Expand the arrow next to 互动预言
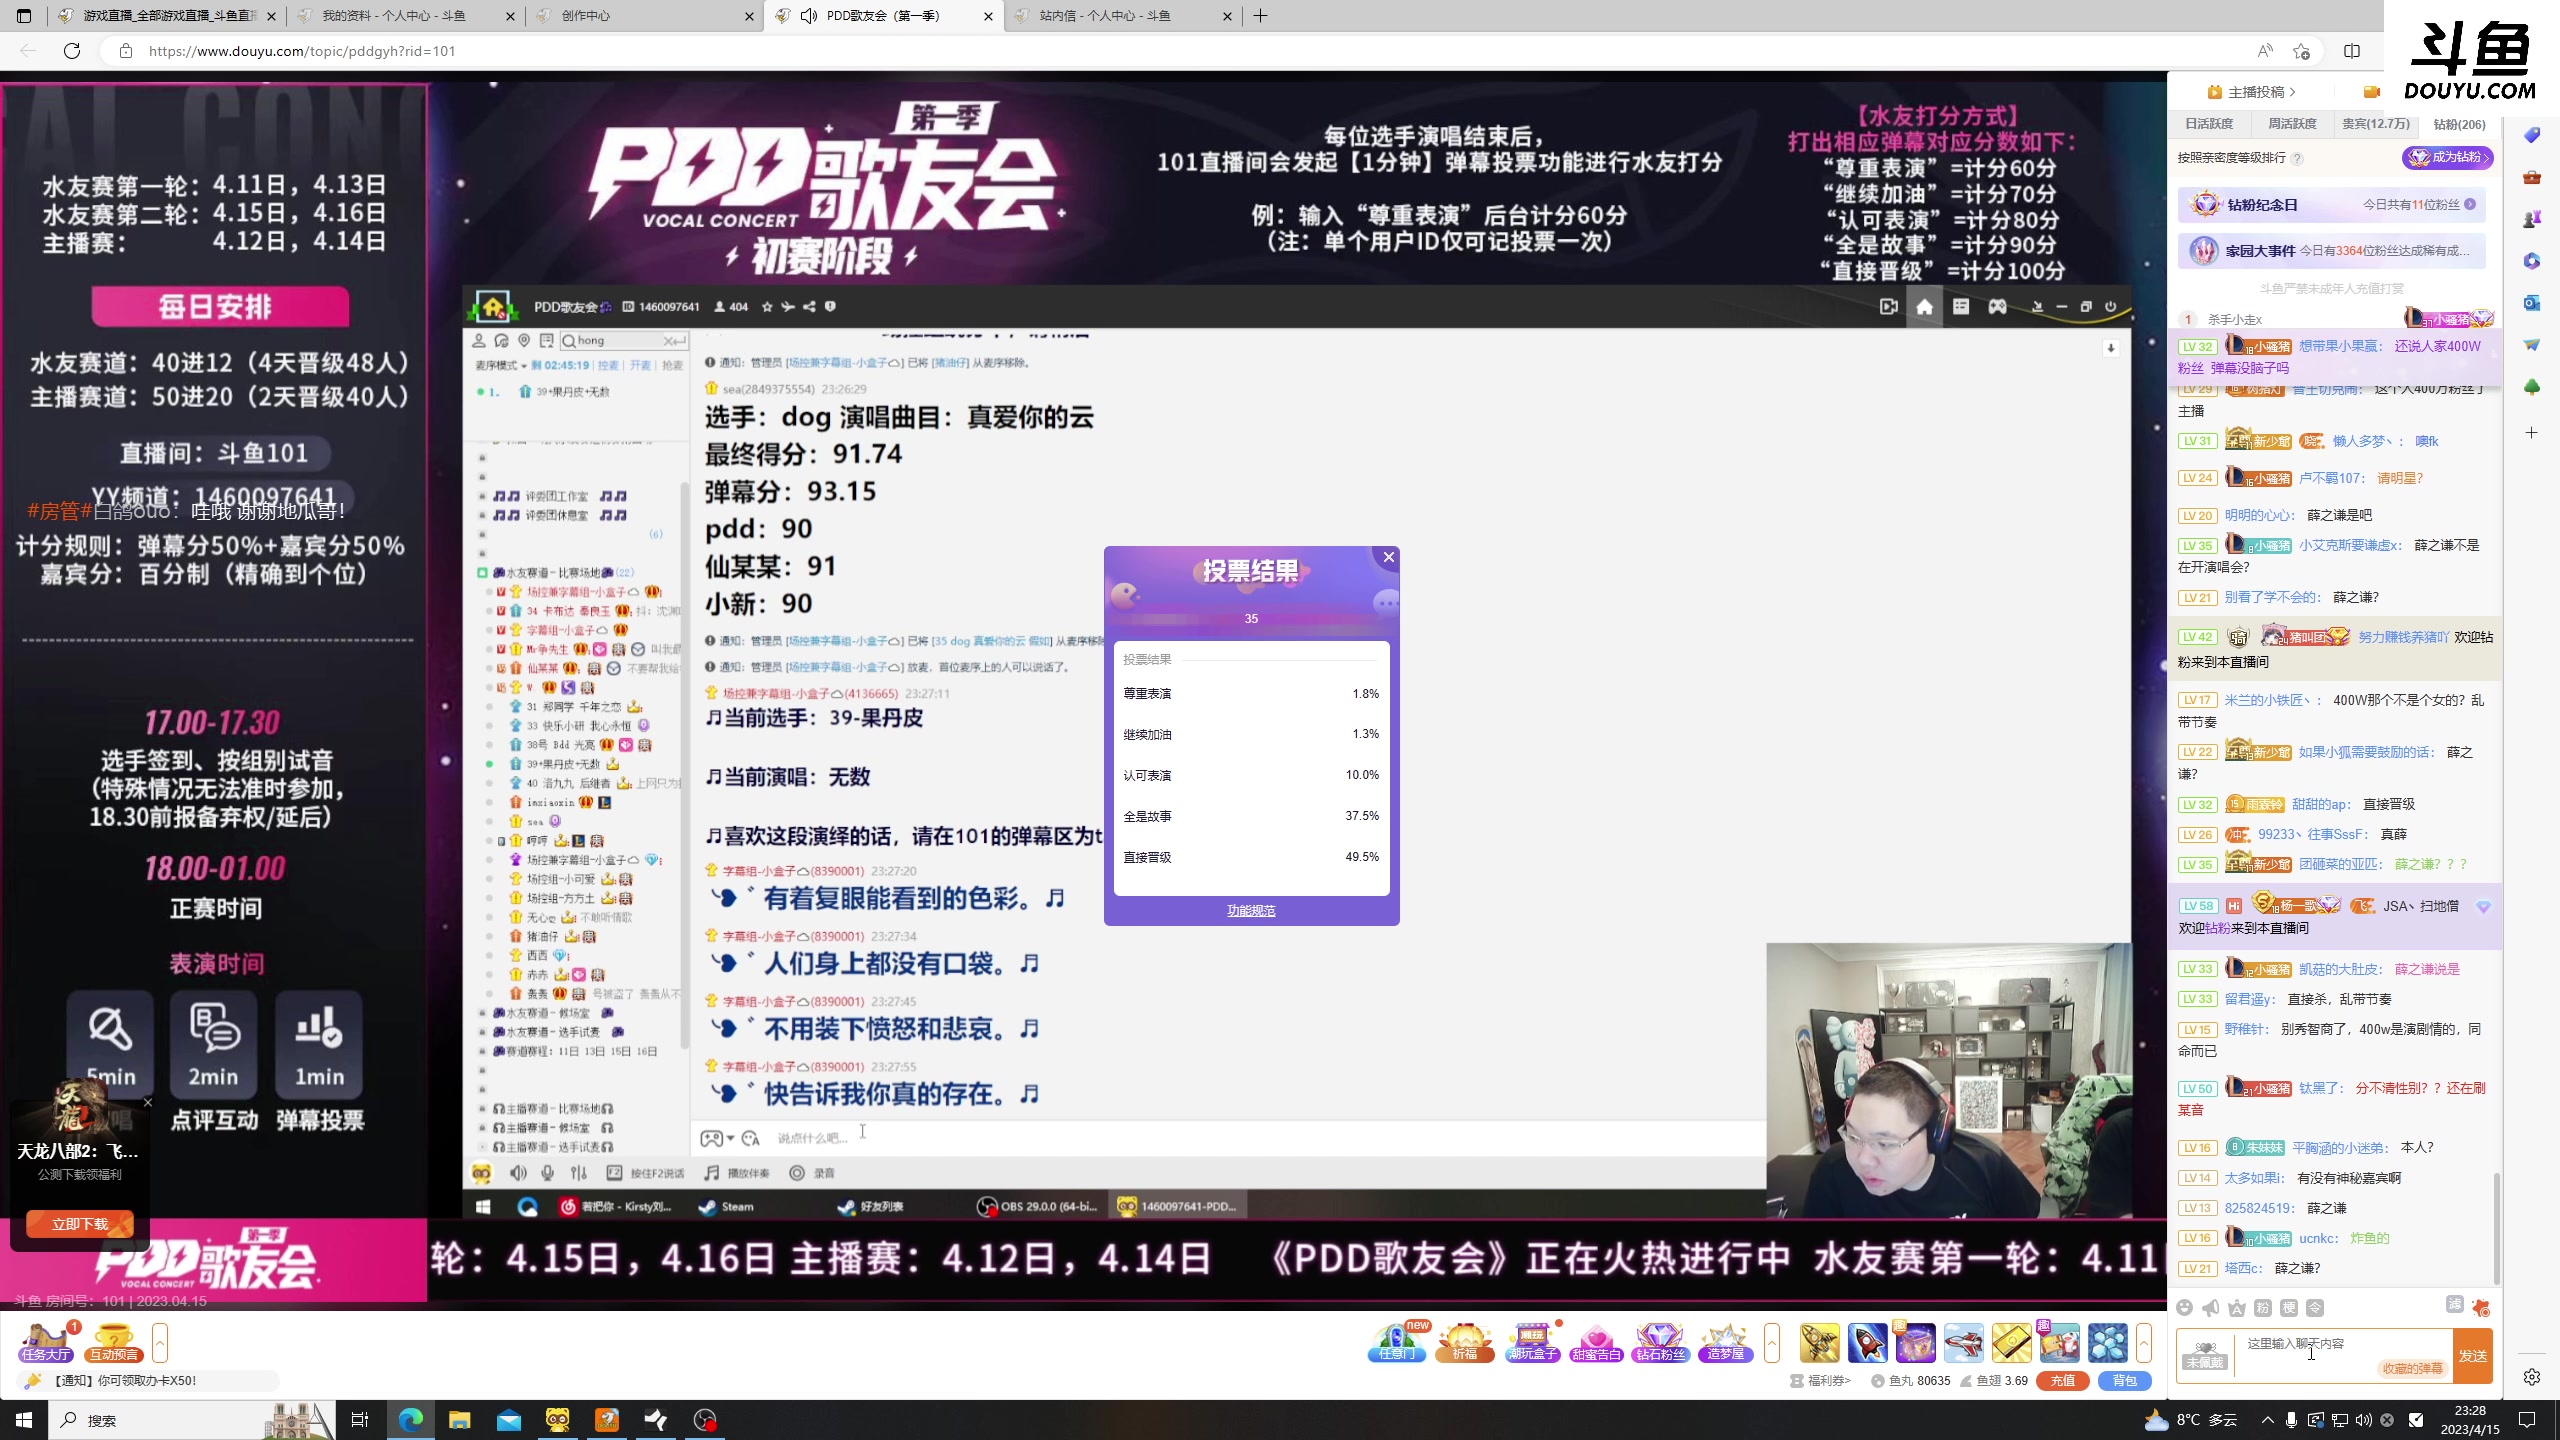This screenshot has width=2560, height=1440. tap(160, 1342)
